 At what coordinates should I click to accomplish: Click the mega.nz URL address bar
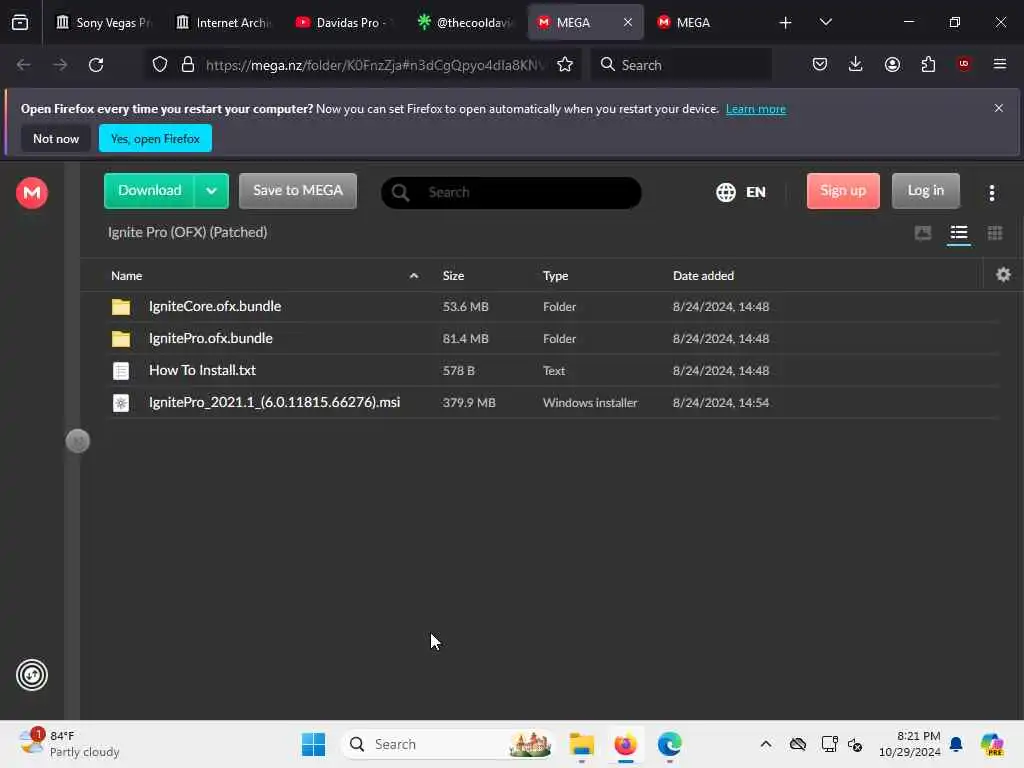click(374, 65)
